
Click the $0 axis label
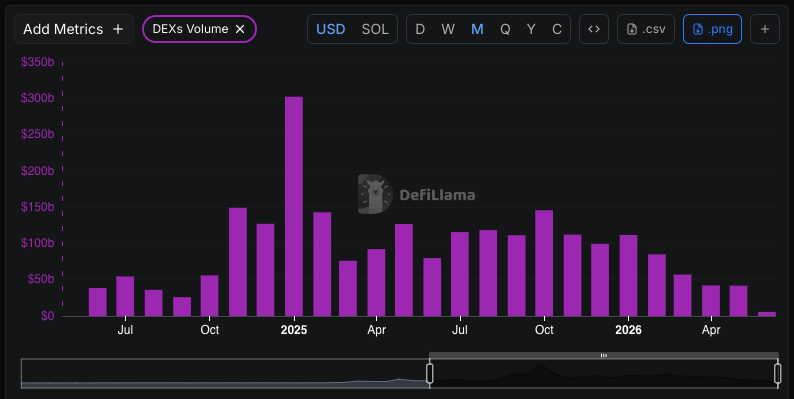point(48,316)
